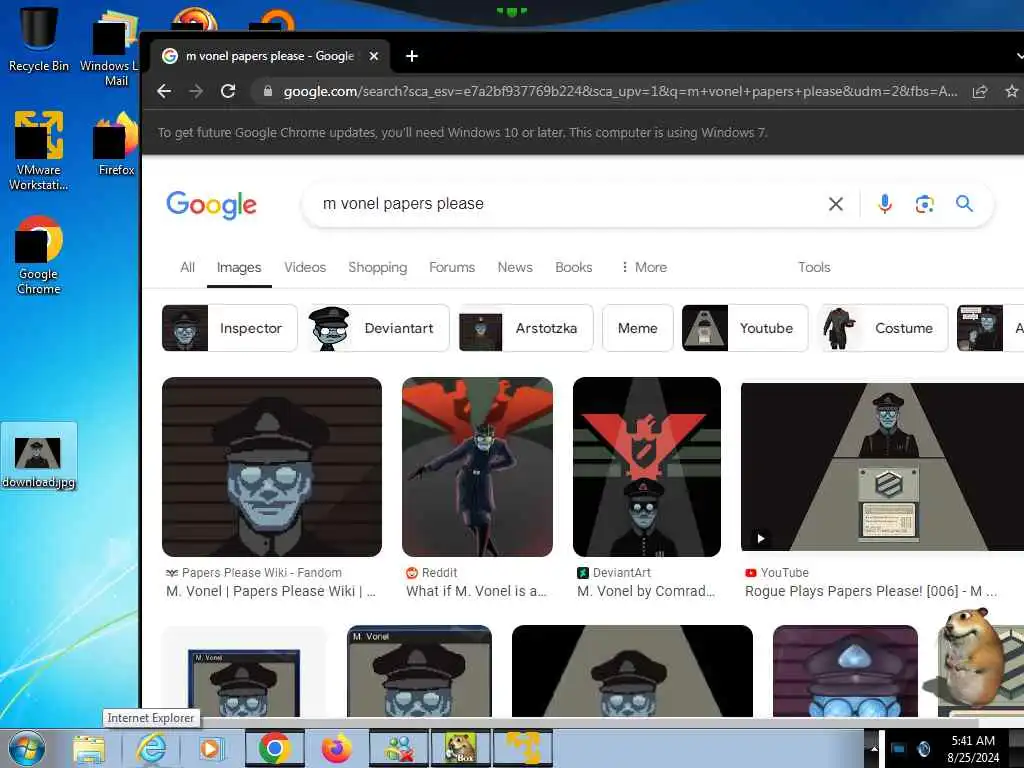Clear the search box with the X icon
1024x768 pixels.
click(x=835, y=204)
